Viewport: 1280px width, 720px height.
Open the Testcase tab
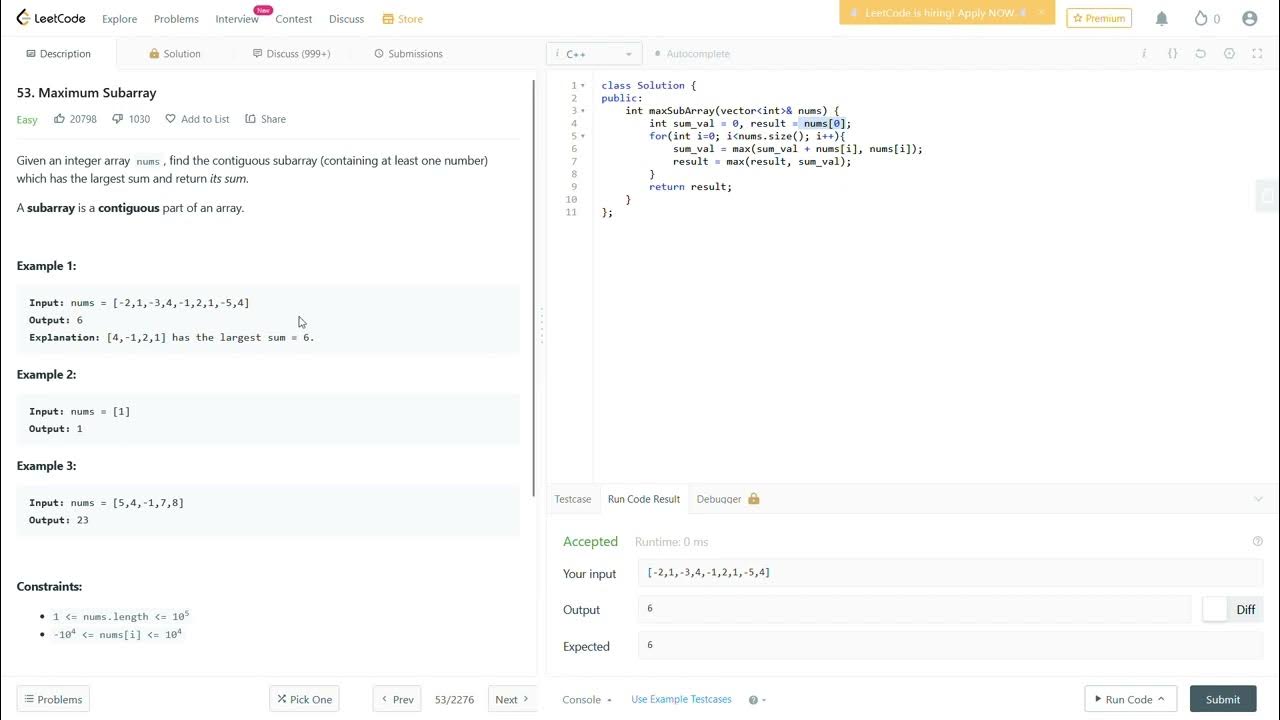coord(573,499)
